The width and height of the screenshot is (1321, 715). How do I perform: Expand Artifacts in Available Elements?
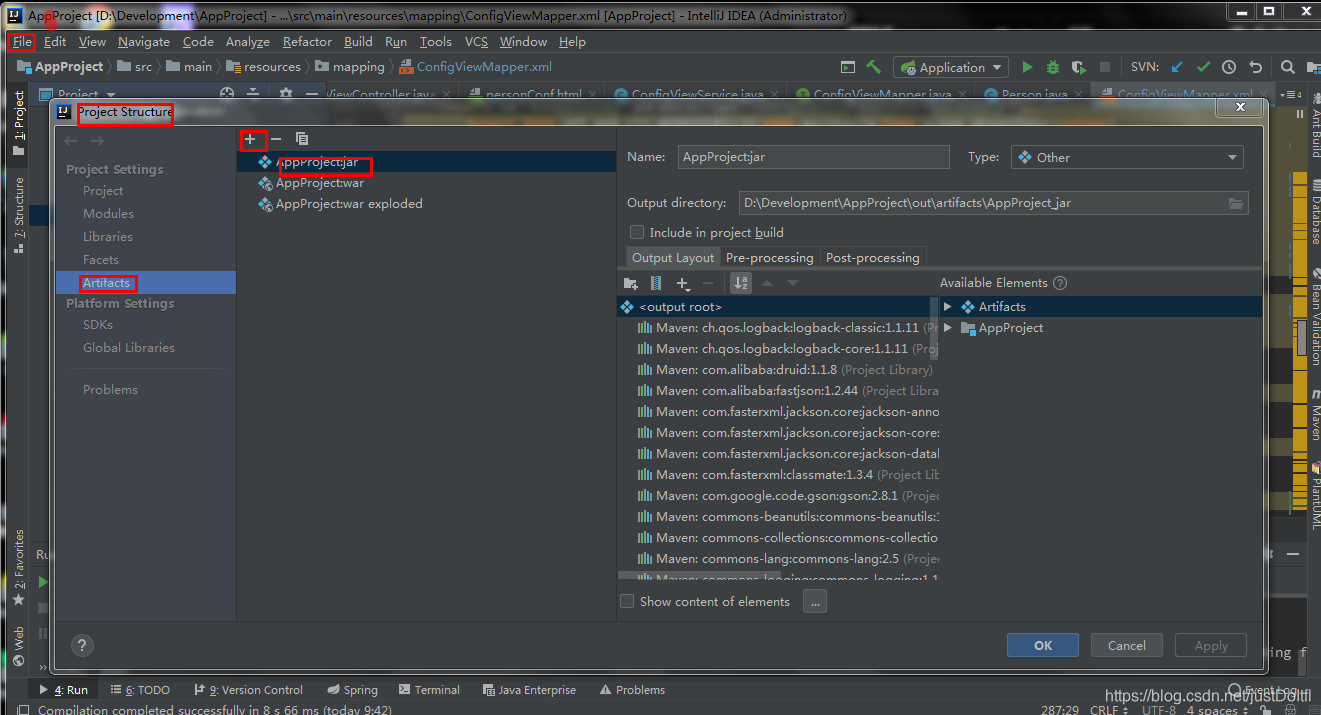coord(948,307)
